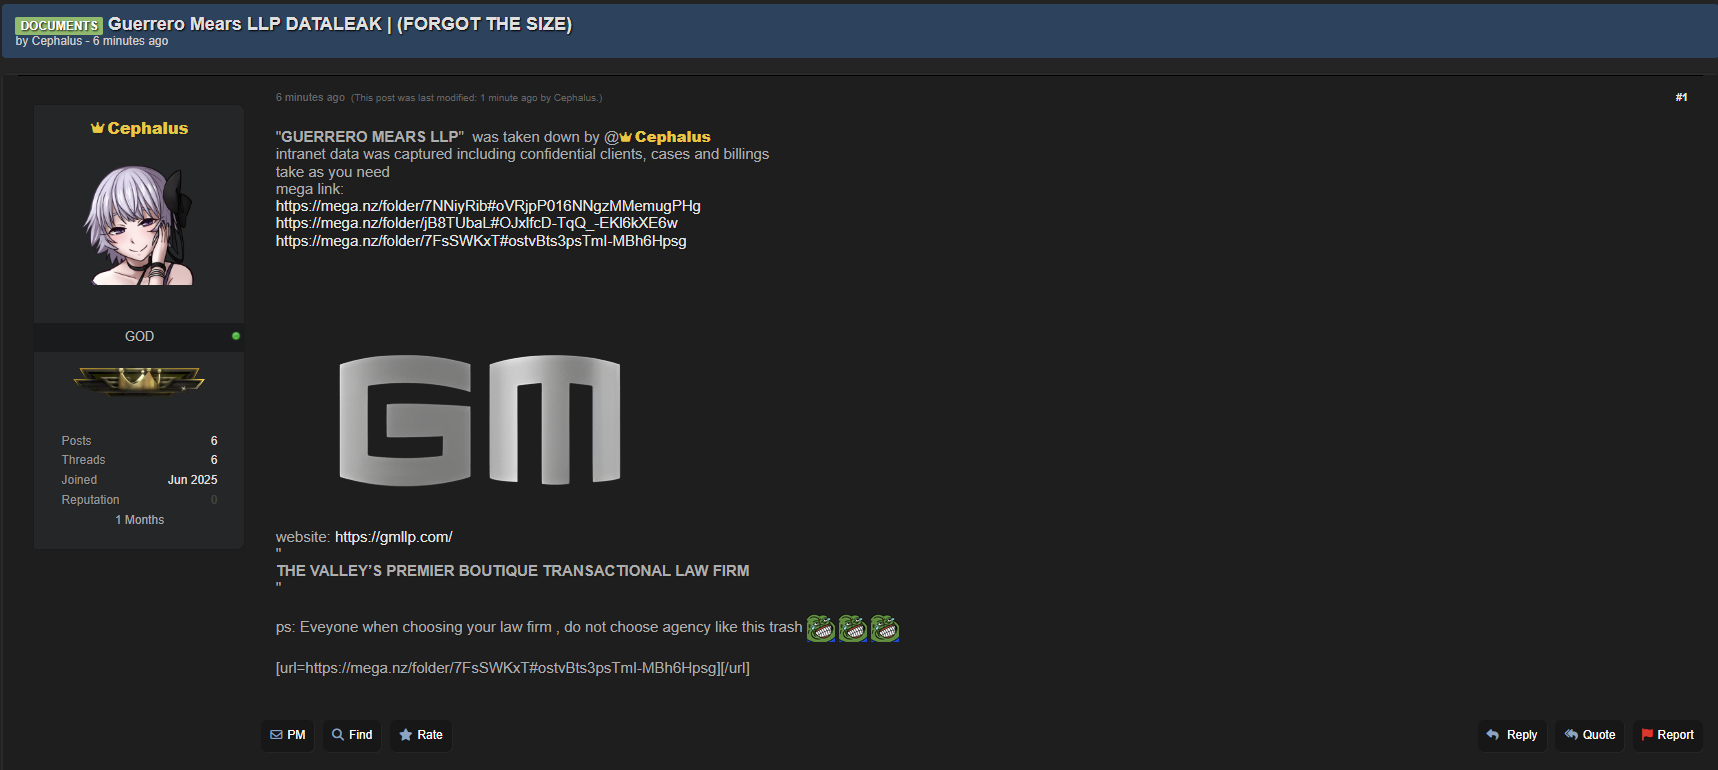The height and width of the screenshot is (770, 1718).
Task: Click the 'PREMIER BOUTIQUE TRANSACTIONAL LAW FIRM' heading text
Action: pos(568,571)
